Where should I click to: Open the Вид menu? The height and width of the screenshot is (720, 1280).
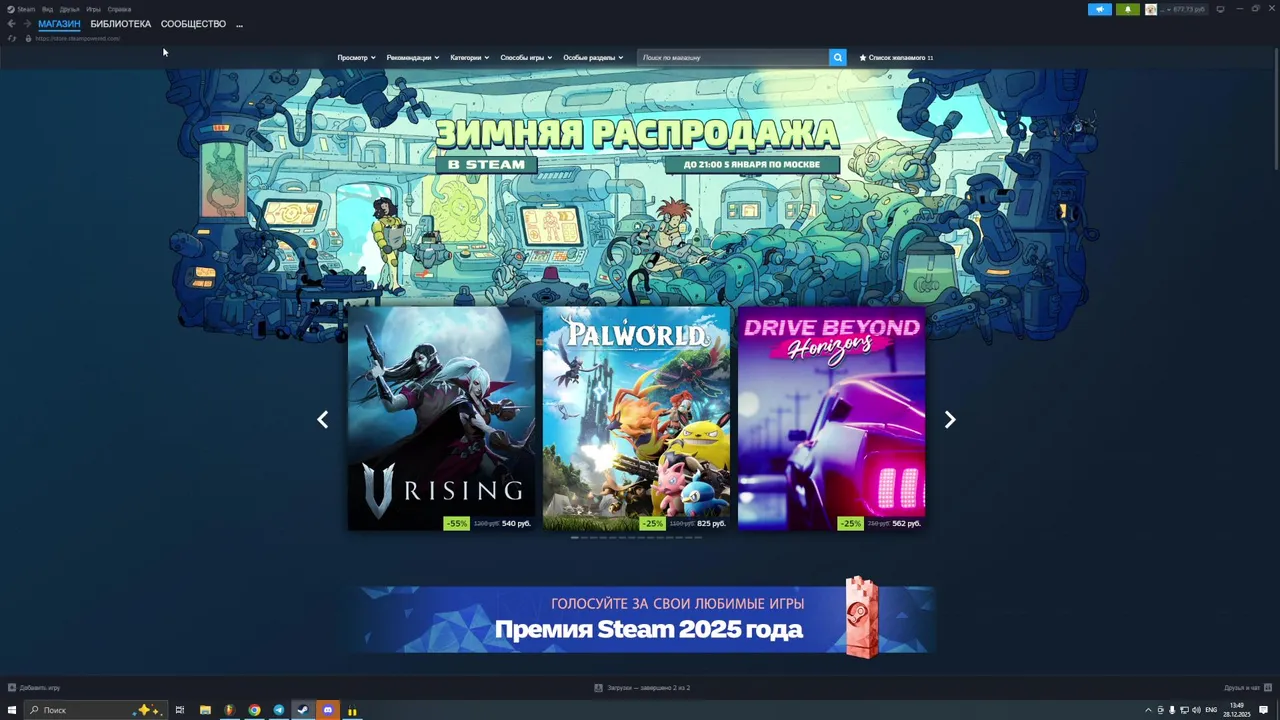point(47,9)
